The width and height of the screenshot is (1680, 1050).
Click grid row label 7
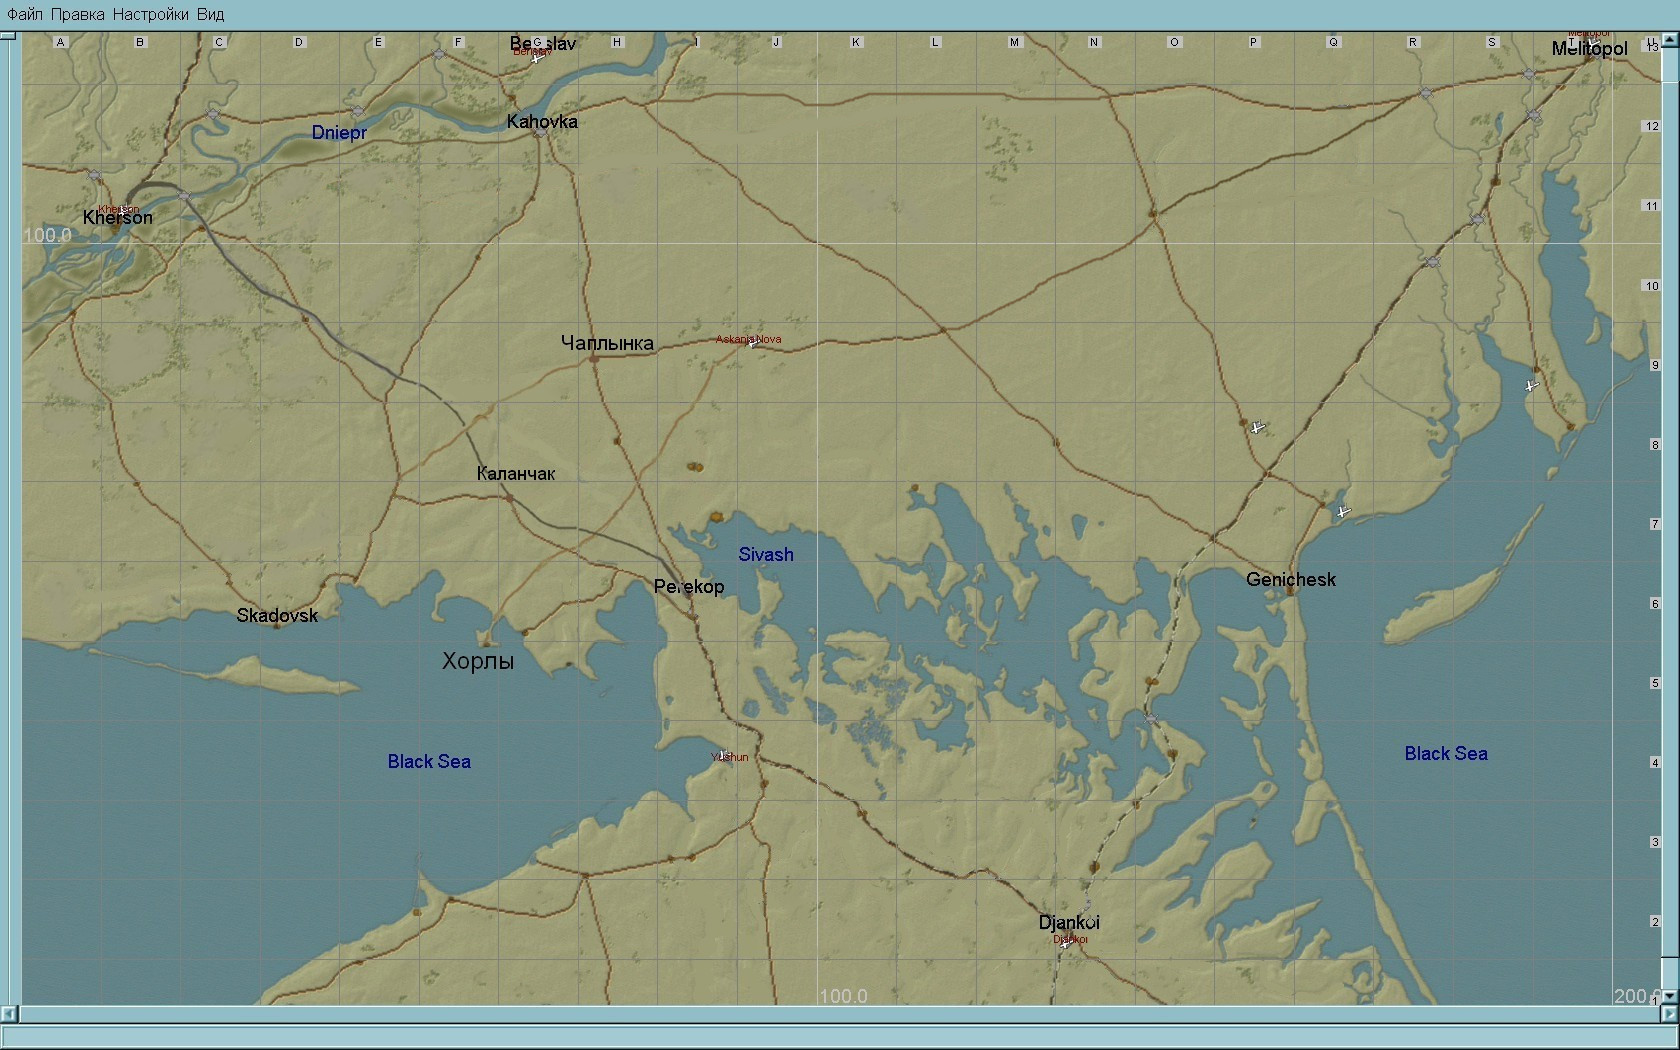point(1655,524)
